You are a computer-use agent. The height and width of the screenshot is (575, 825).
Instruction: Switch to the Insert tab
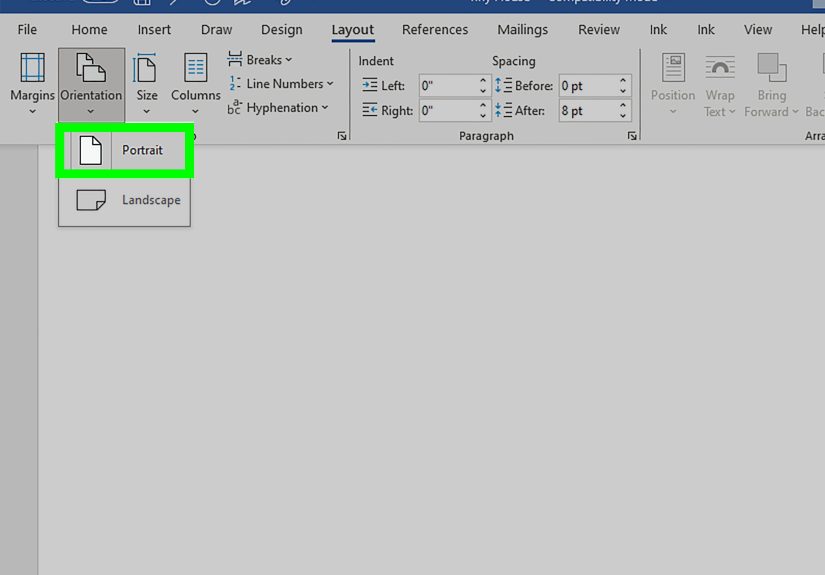[x=154, y=29]
